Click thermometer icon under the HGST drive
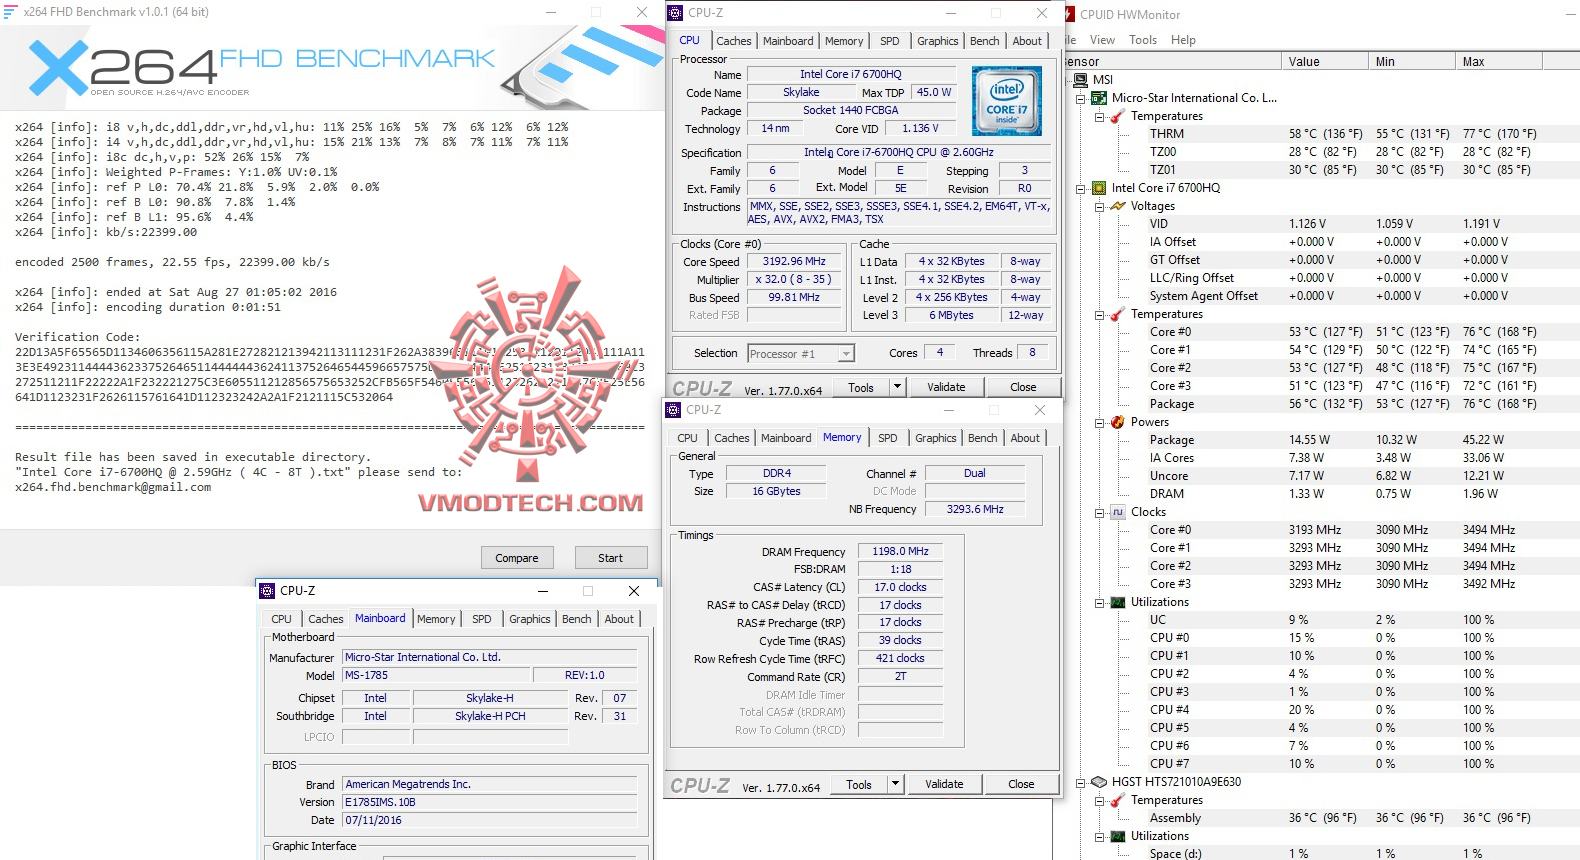1580x860 pixels. (x=1118, y=800)
